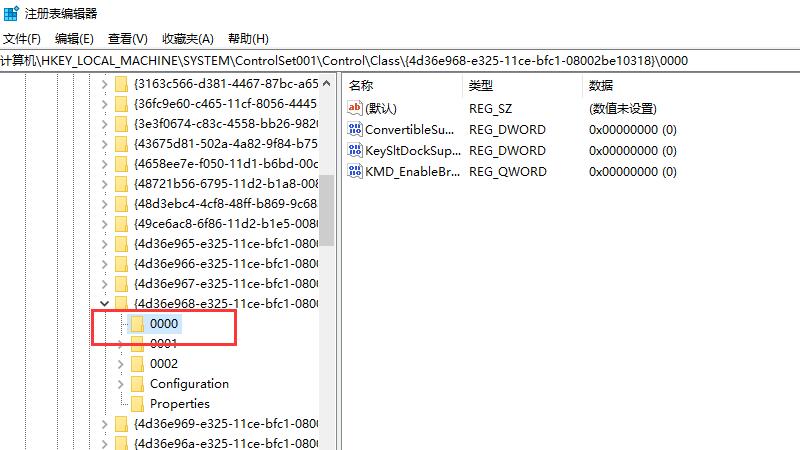This screenshot has height=450, width=800.
Task: Open the 查看(V) menu
Action: point(127,38)
